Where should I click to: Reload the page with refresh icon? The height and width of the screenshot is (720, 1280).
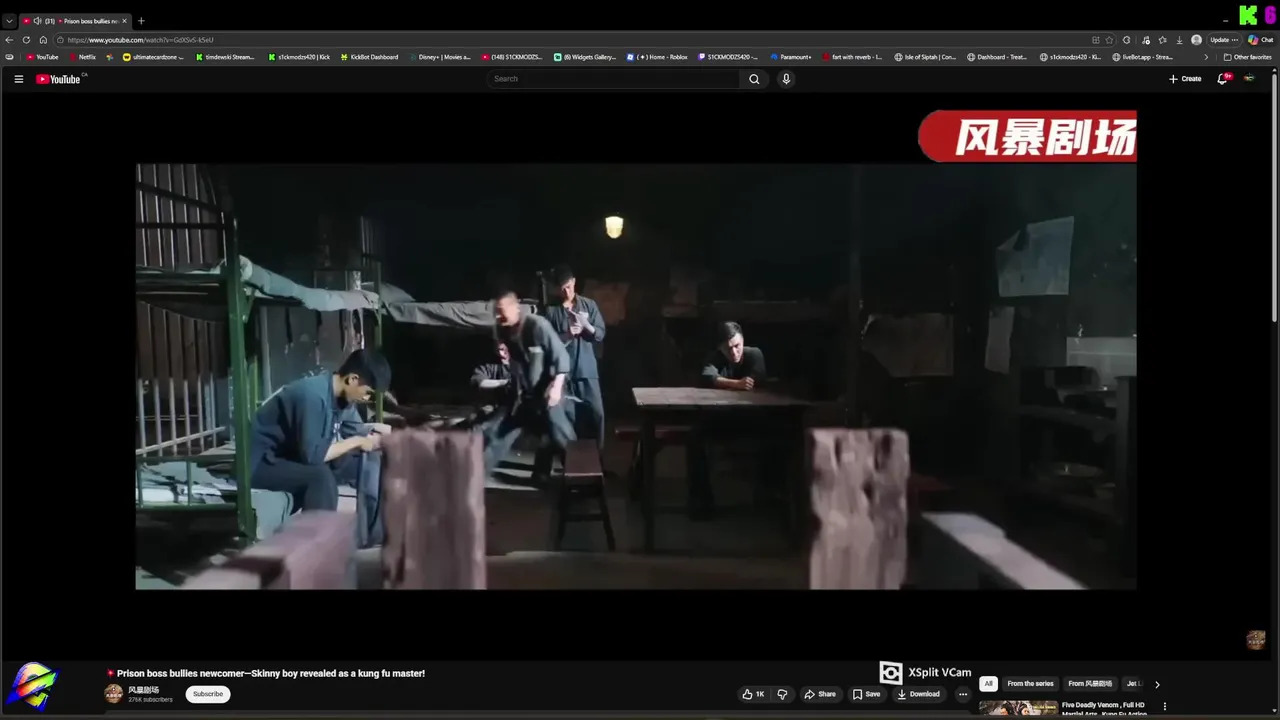pos(26,40)
